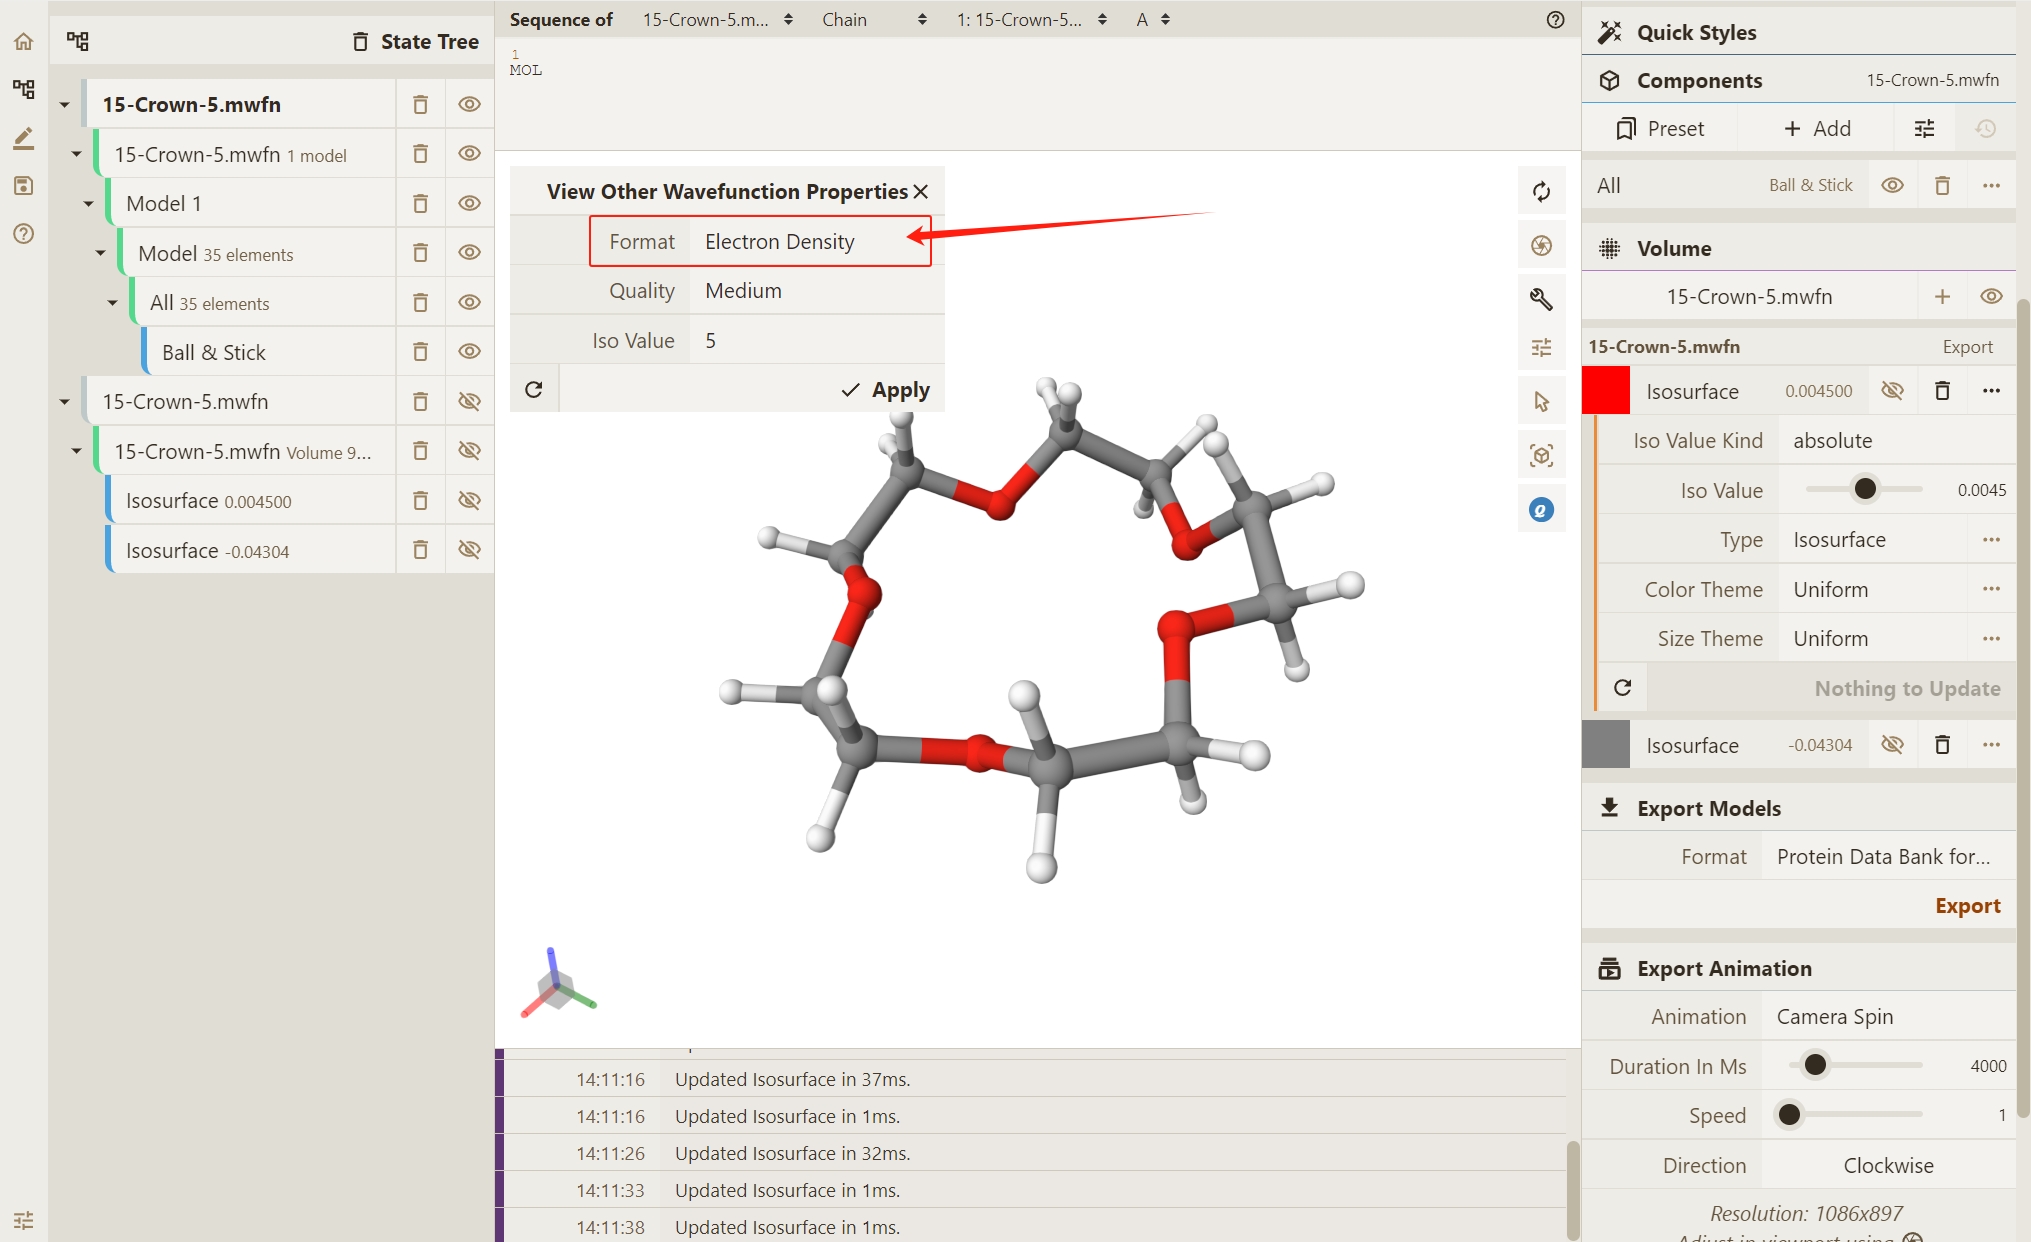Expand the Quick Styles section
Image resolution: width=2031 pixels, height=1242 pixels.
coord(1696,33)
